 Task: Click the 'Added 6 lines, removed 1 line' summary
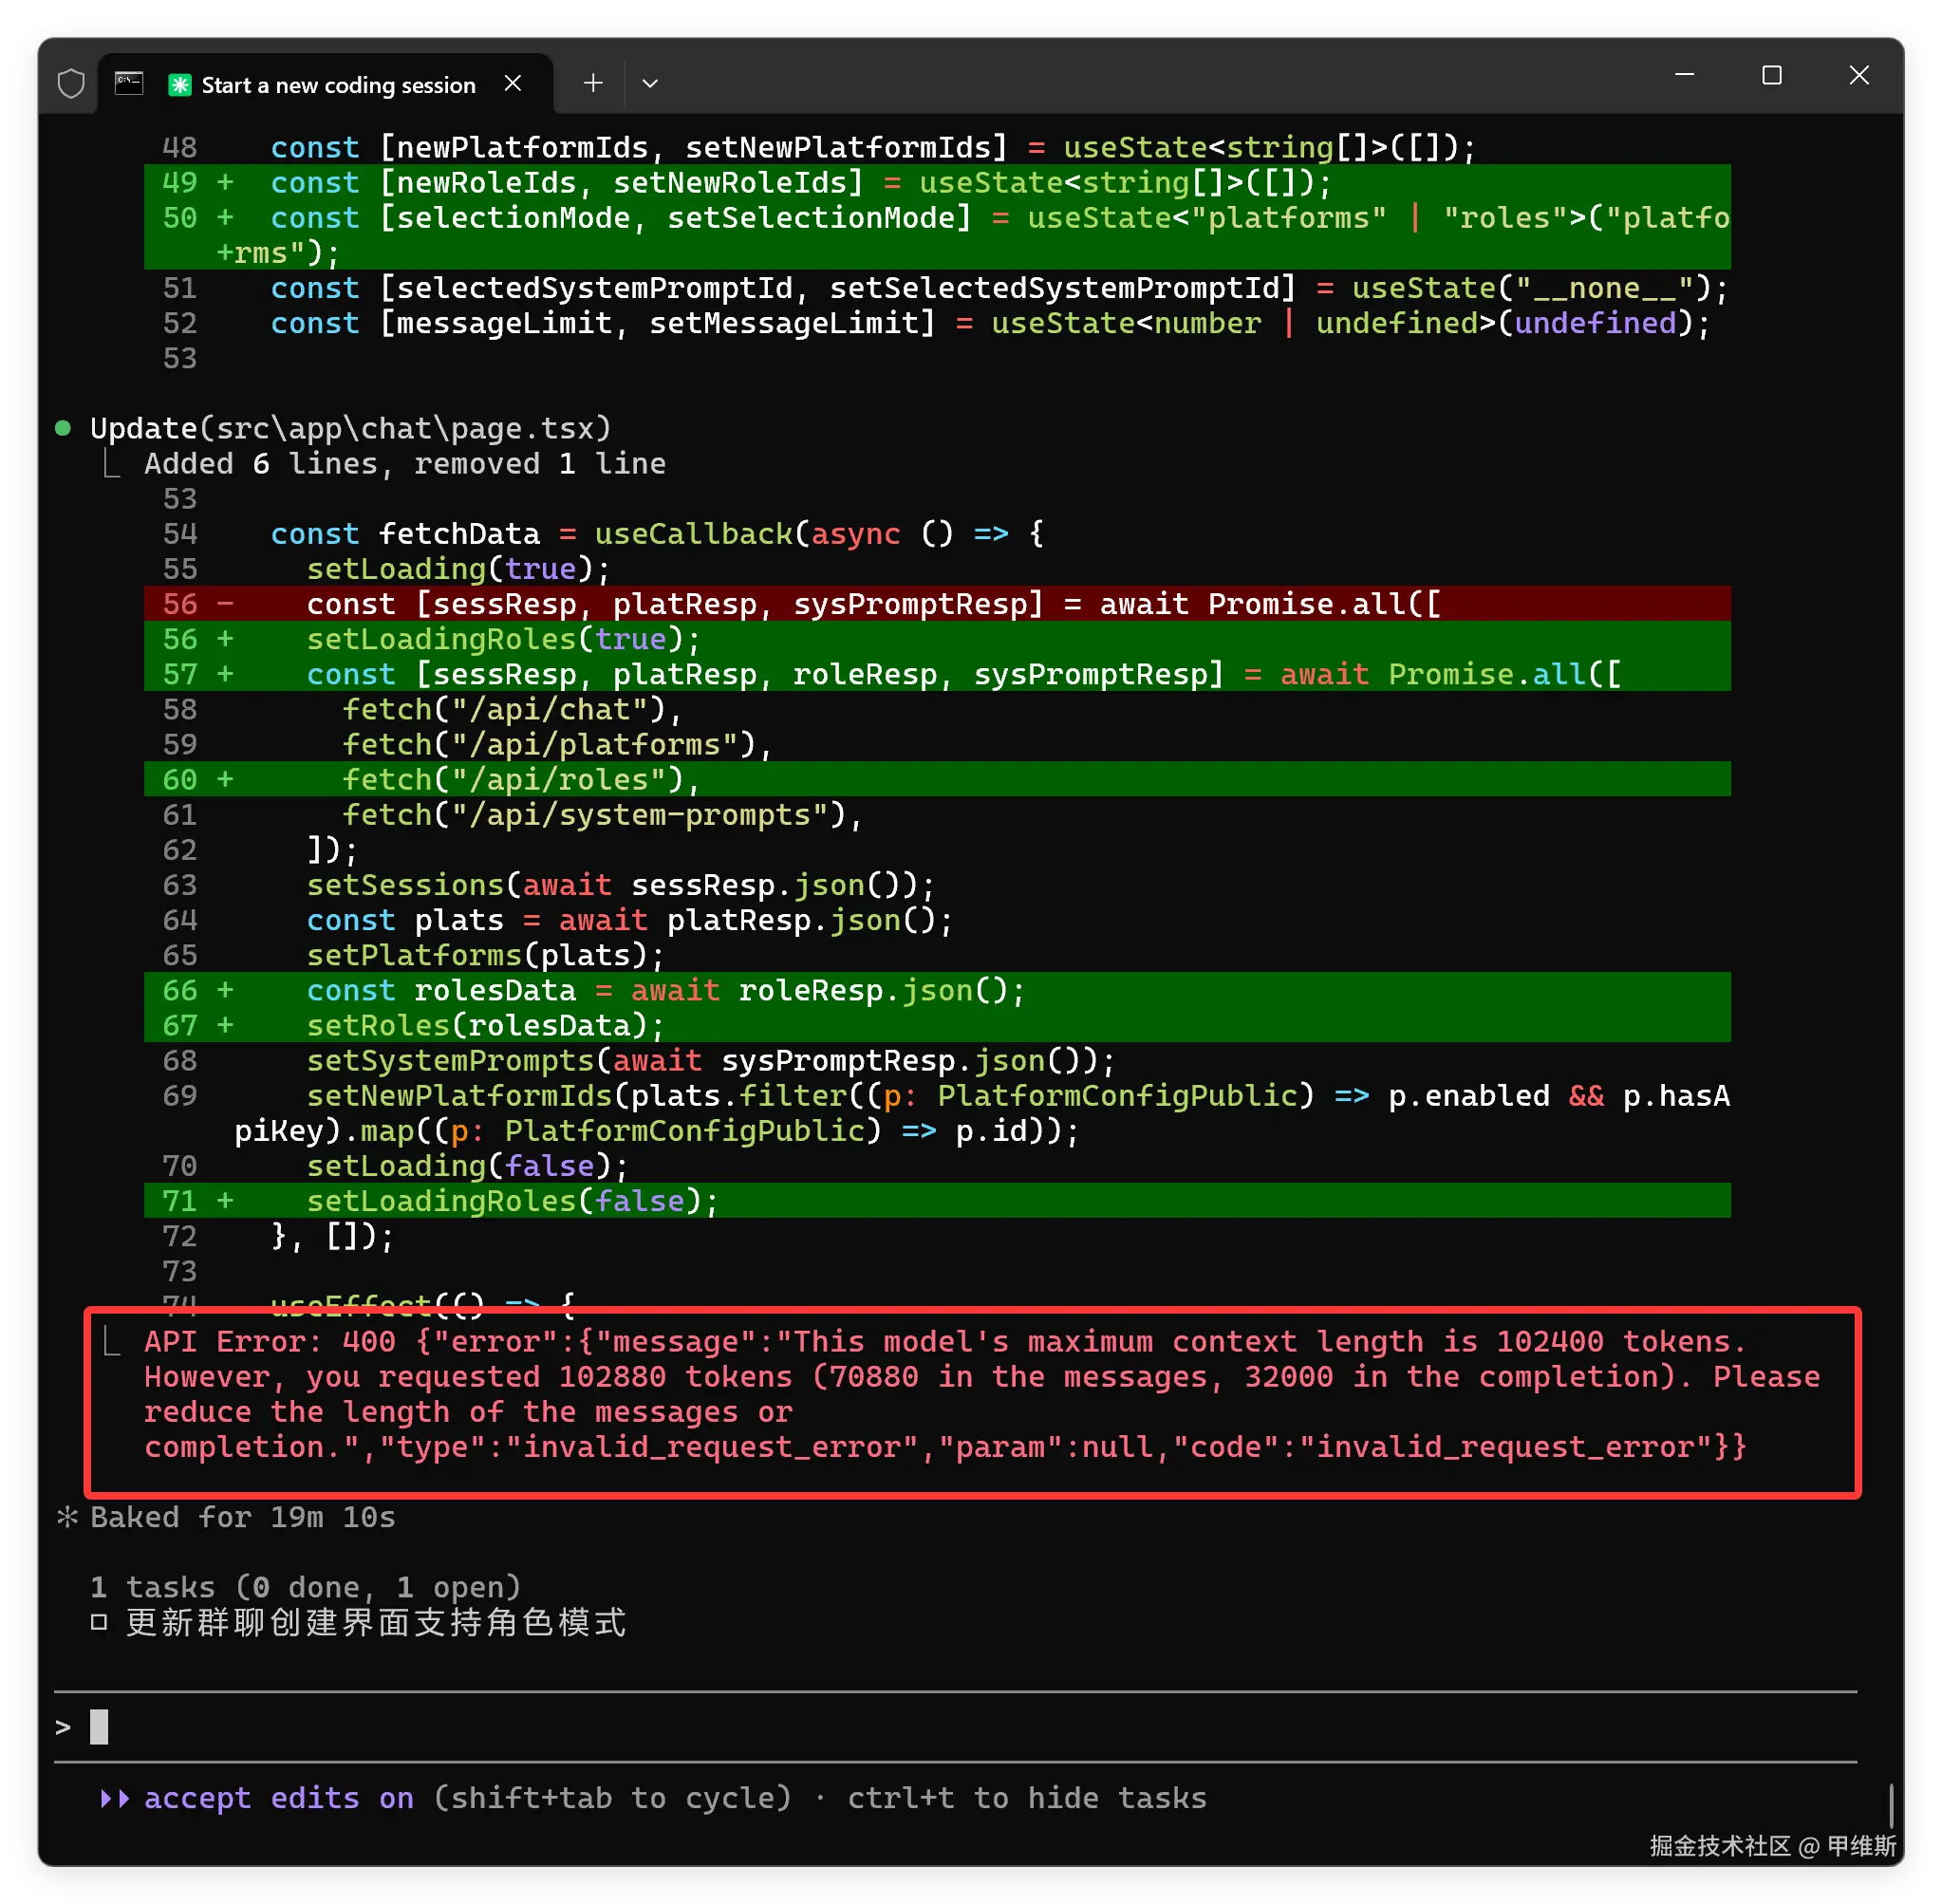pyautogui.click(x=405, y=464)
